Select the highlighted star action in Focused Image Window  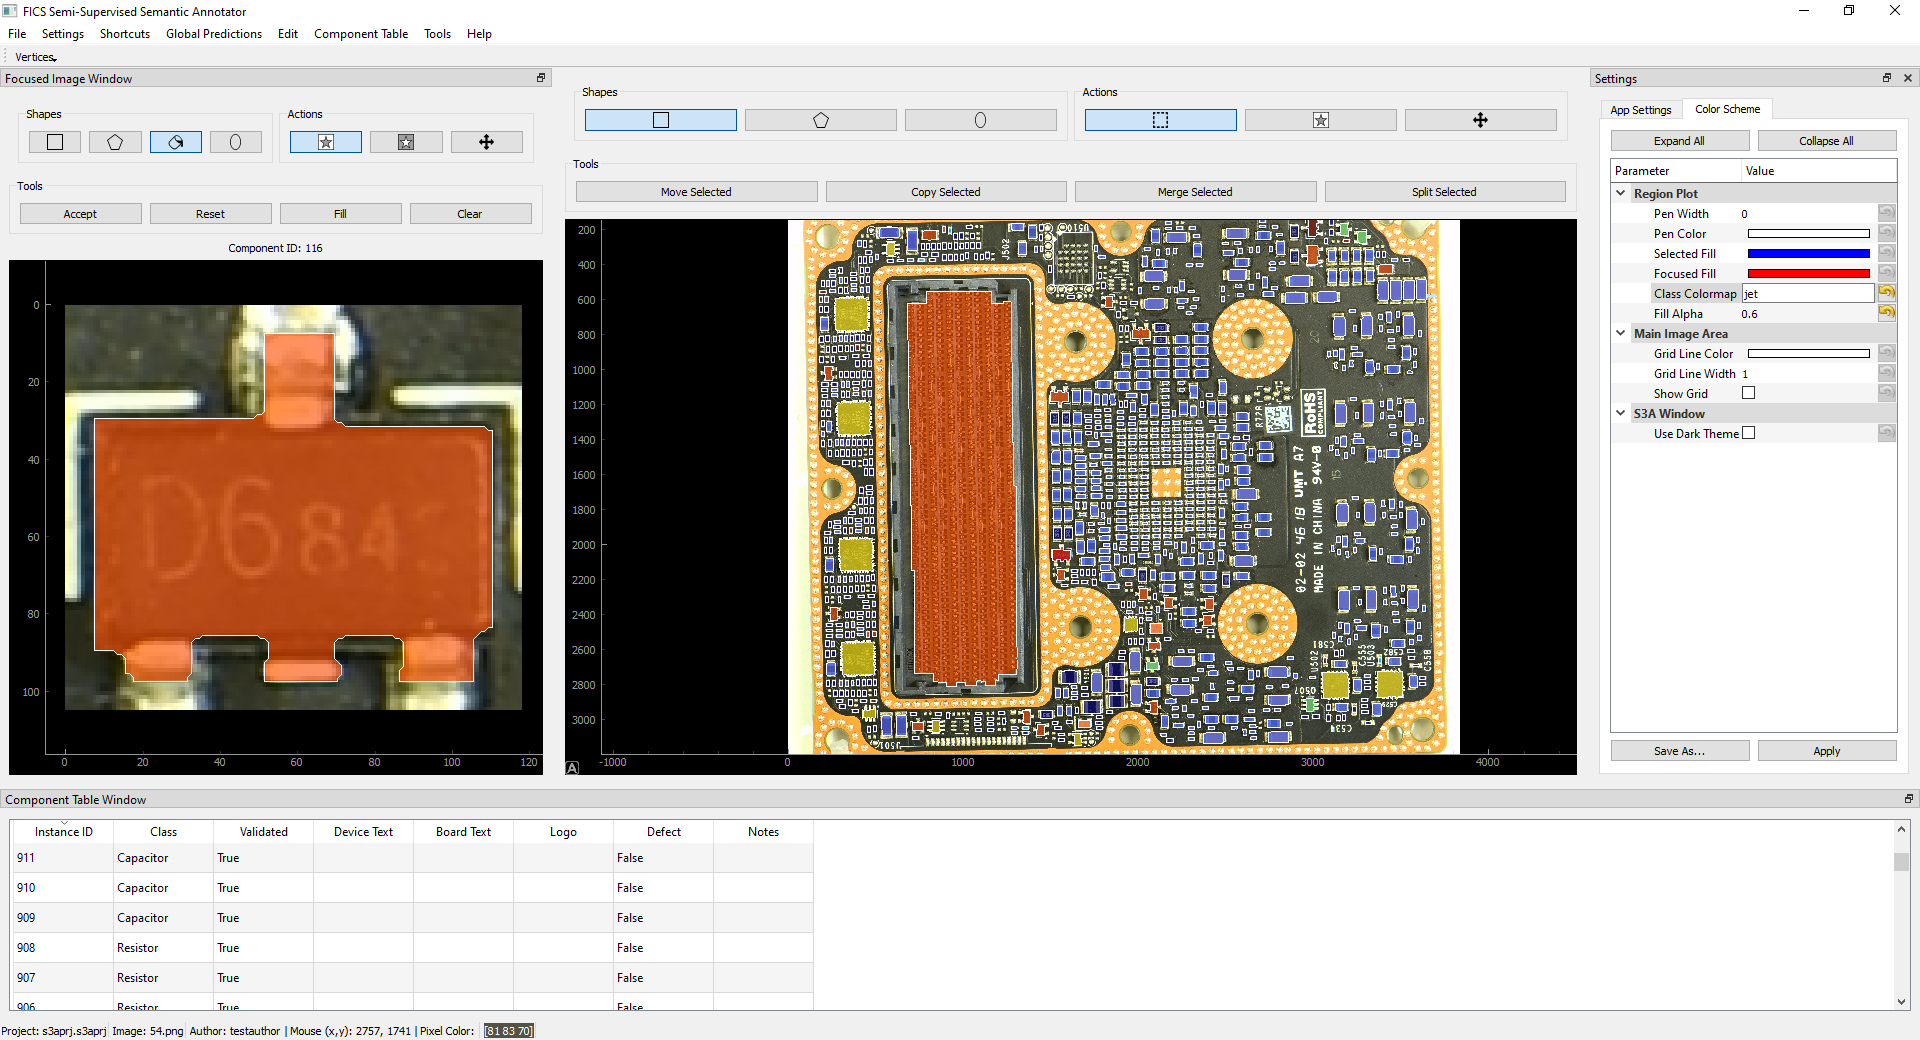[x=324, y=141]
